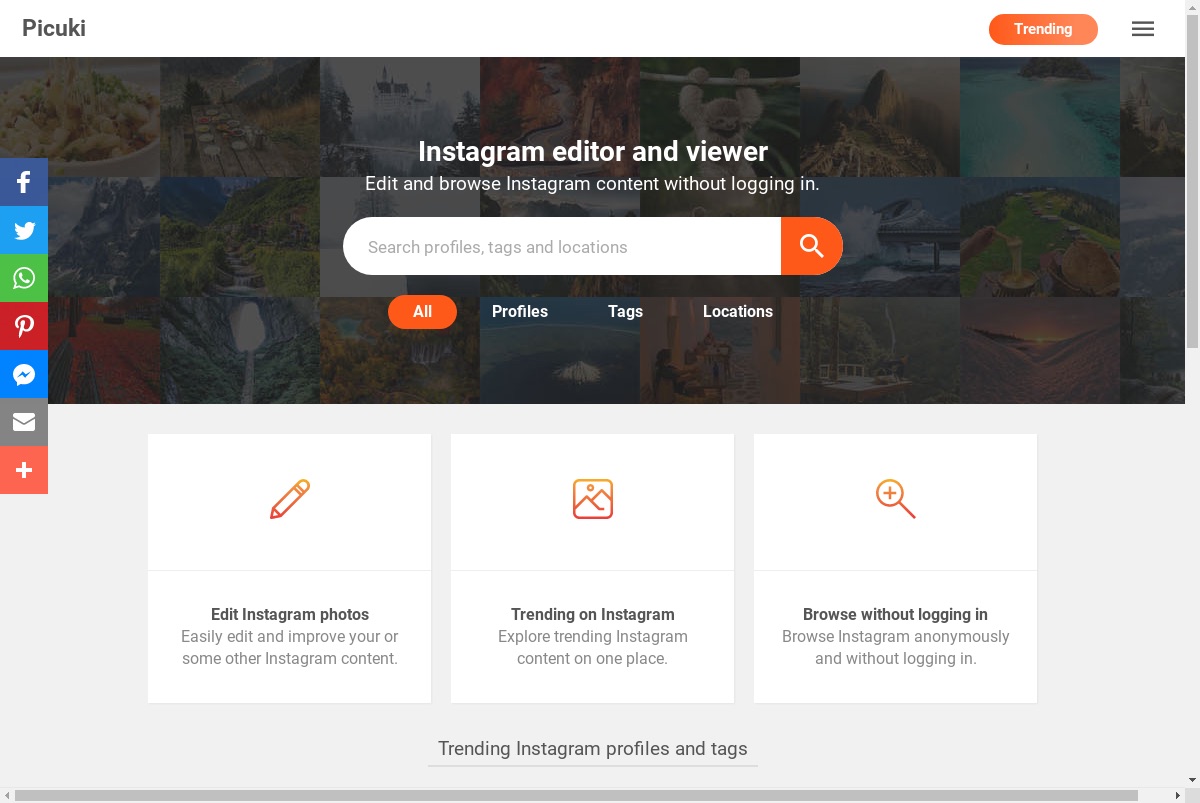Open the hamburger menu
This screenshot has height=803, width=1200.
point(1143,29)
